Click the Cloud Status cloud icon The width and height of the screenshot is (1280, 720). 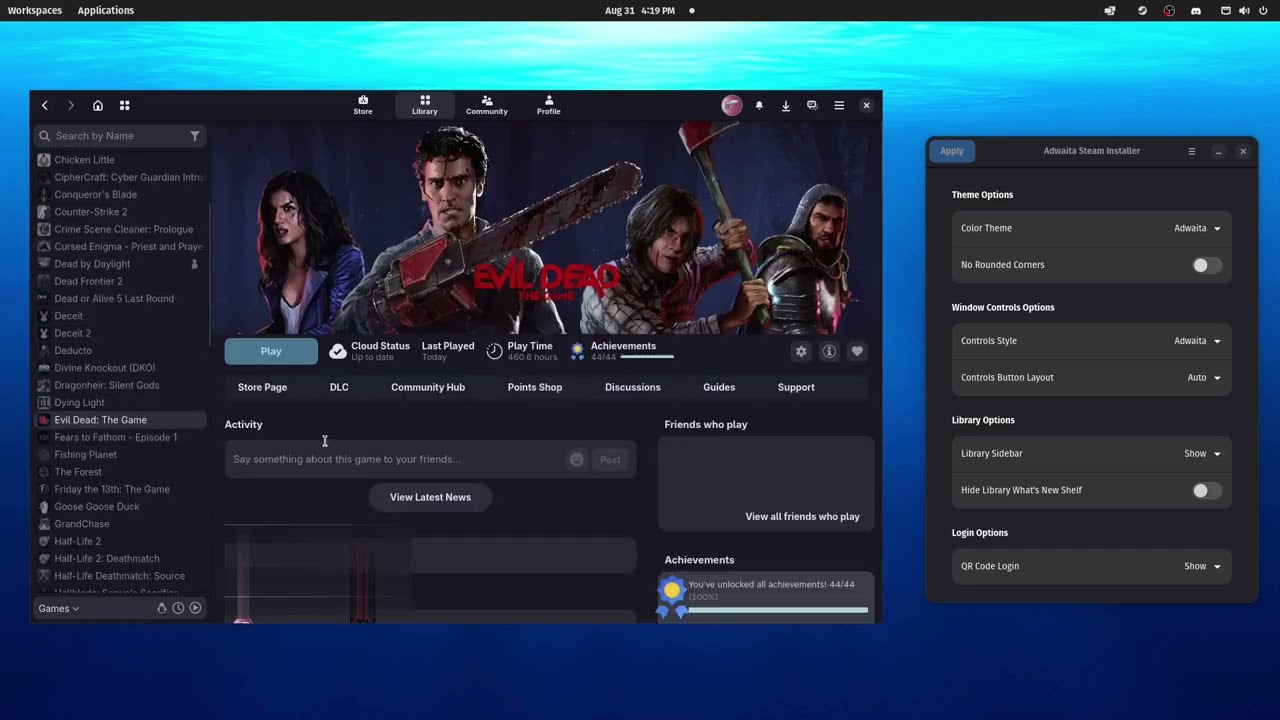(338, 351)
